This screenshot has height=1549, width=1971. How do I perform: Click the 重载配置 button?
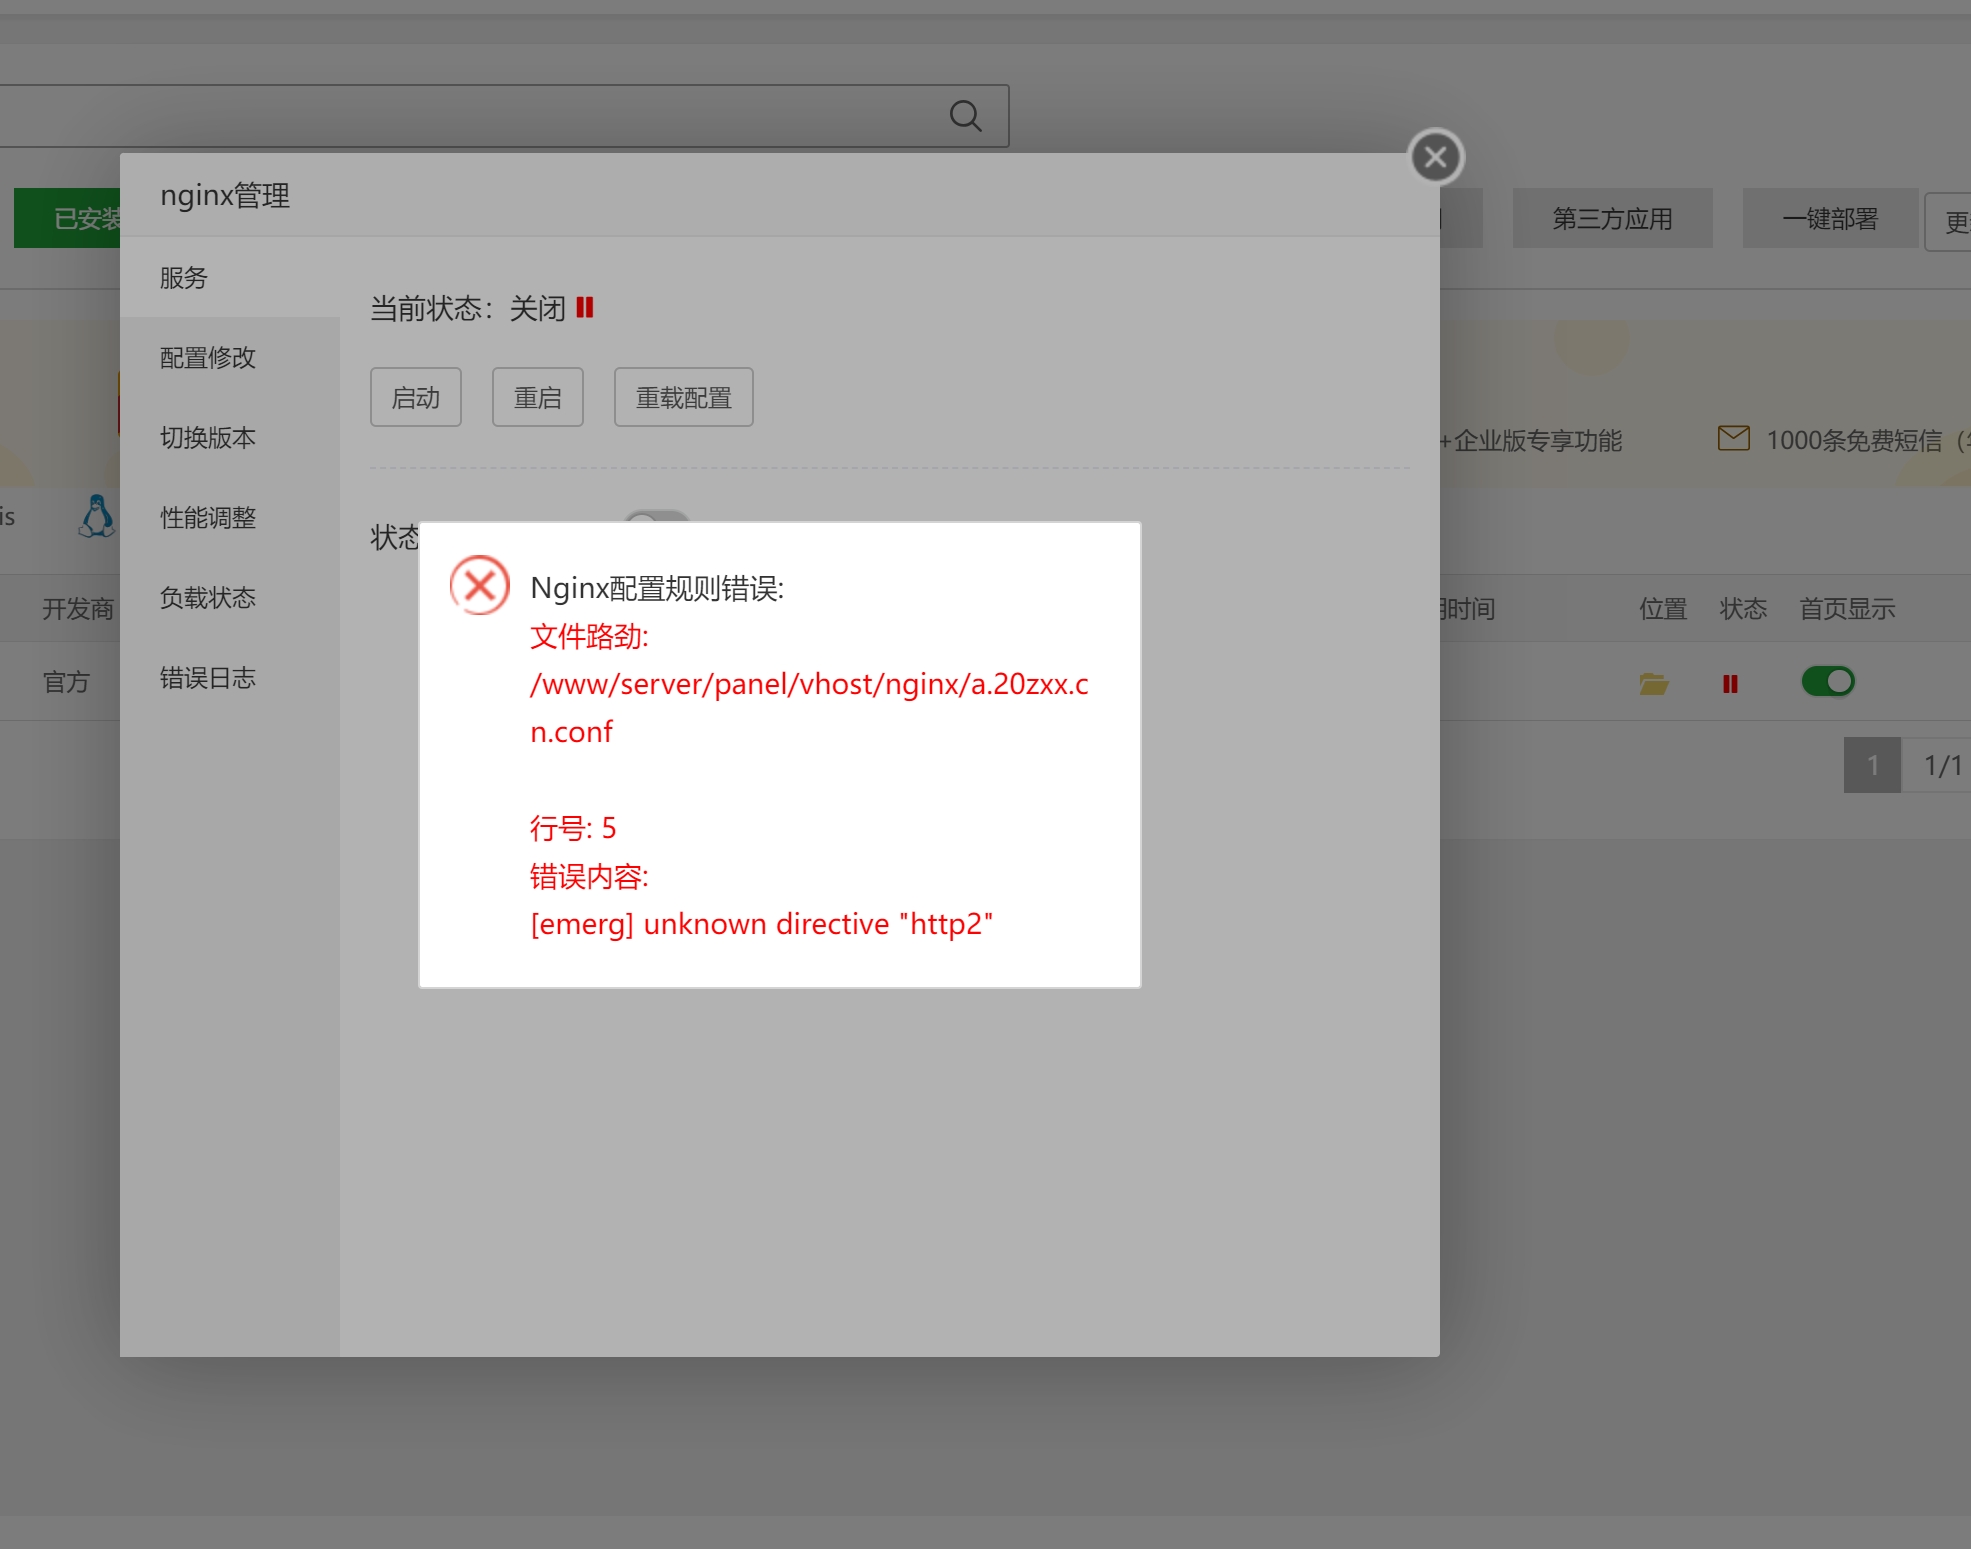[684, 397]
